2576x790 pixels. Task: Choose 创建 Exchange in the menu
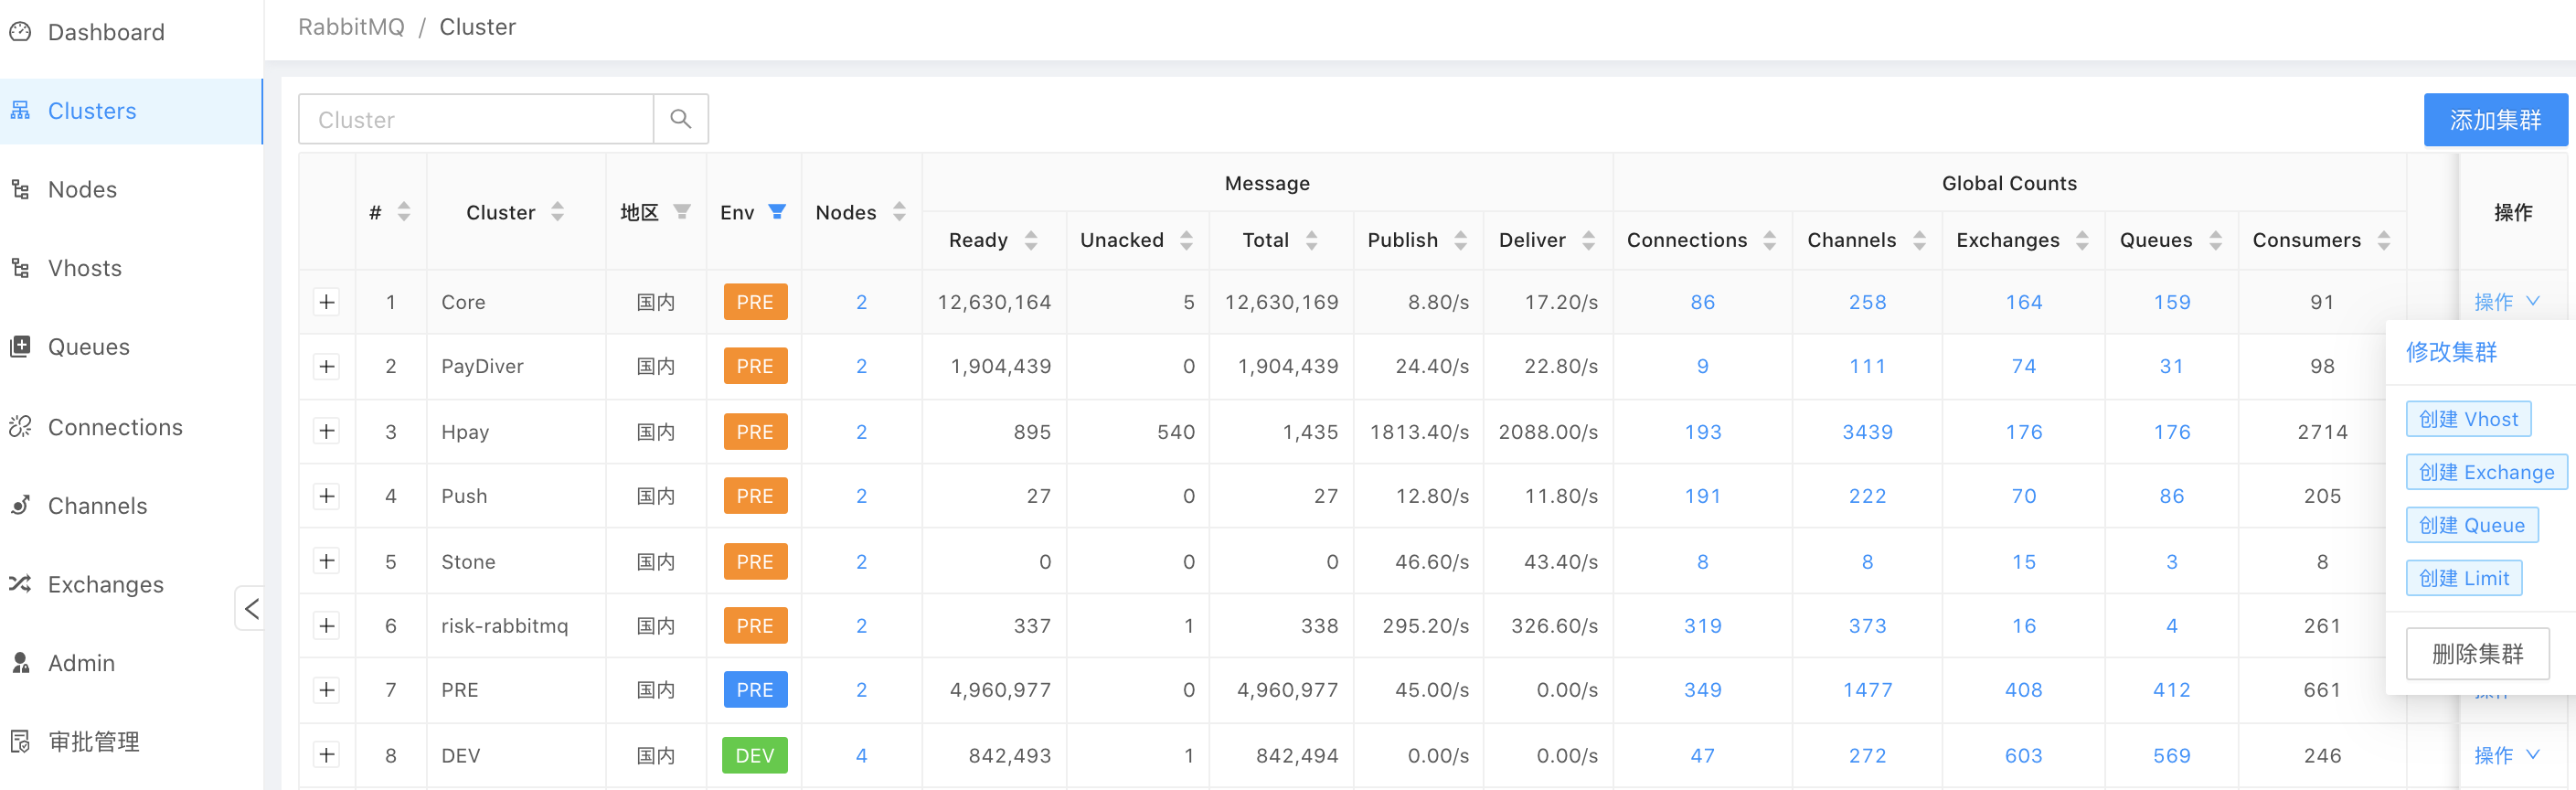pos(2486,472)
